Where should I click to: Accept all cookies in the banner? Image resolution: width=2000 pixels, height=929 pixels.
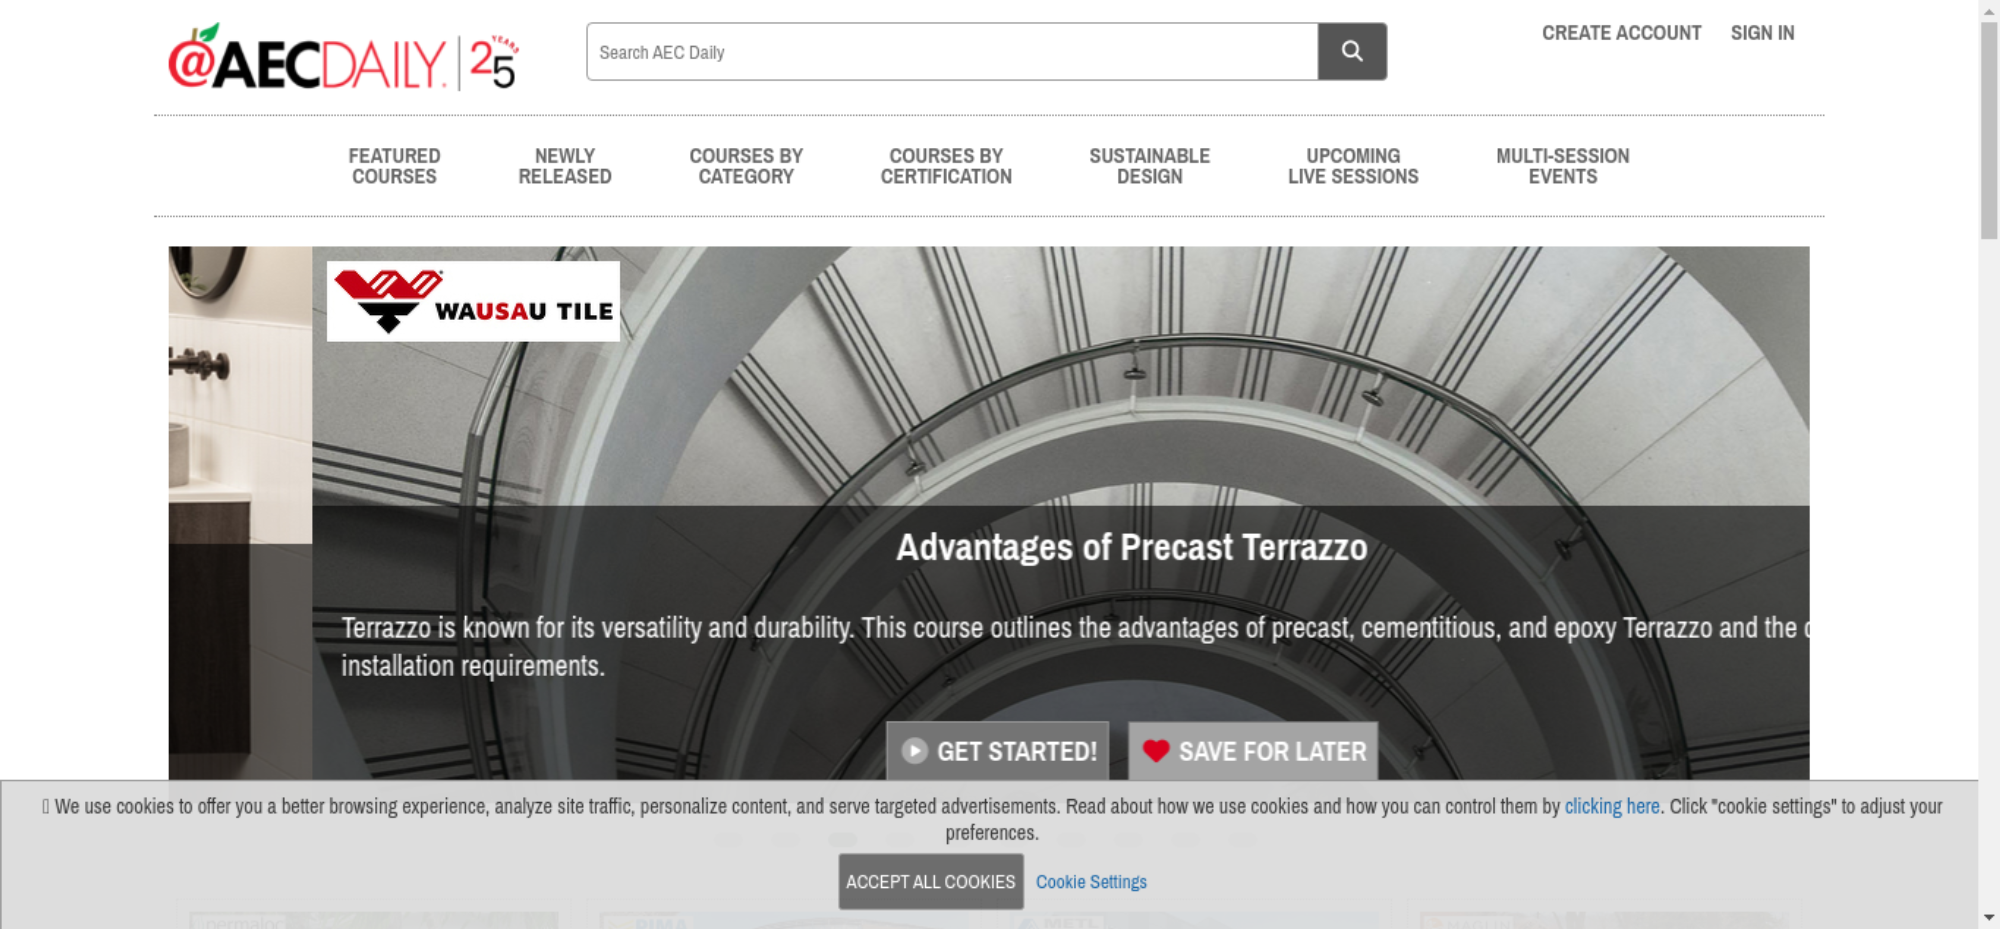point(930,881)
